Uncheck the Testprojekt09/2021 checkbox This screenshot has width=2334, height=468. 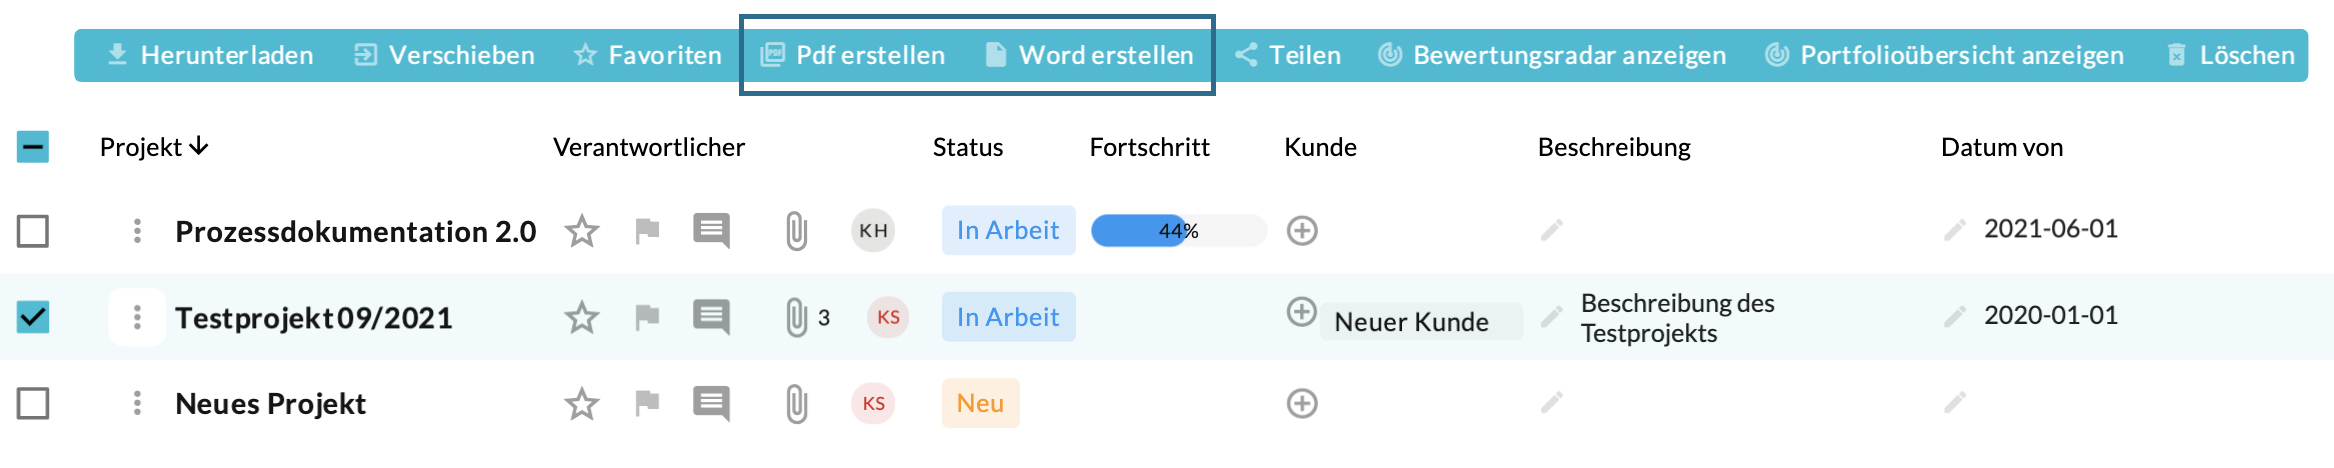pos(33,317)
